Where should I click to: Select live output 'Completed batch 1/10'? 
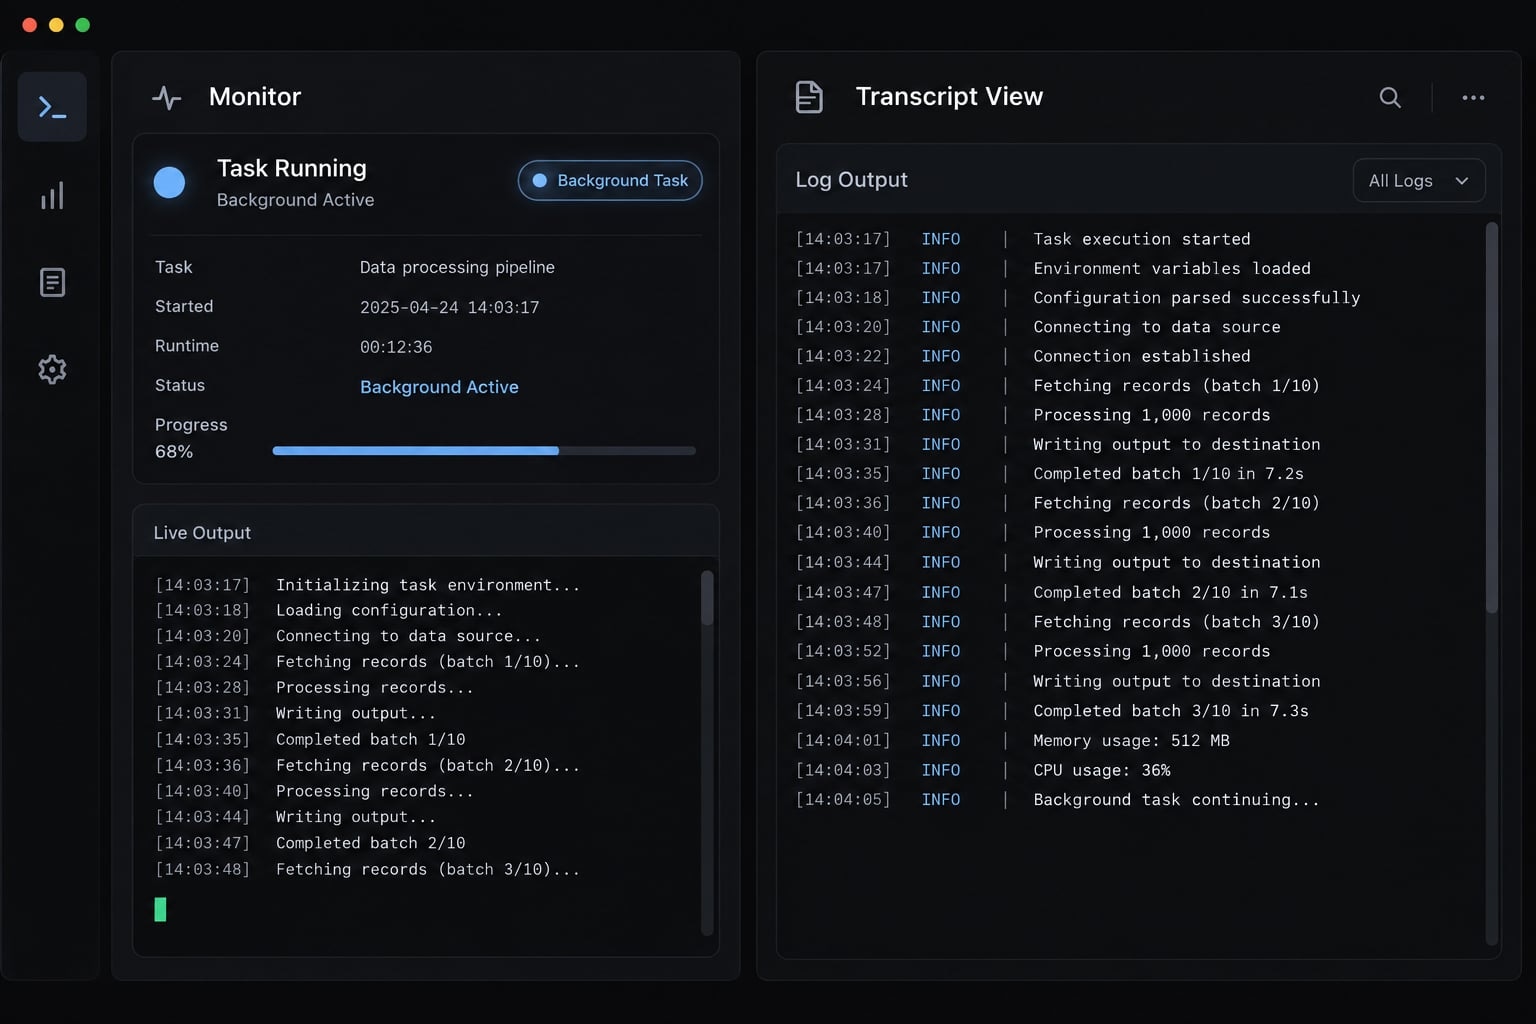click(371, 739)
